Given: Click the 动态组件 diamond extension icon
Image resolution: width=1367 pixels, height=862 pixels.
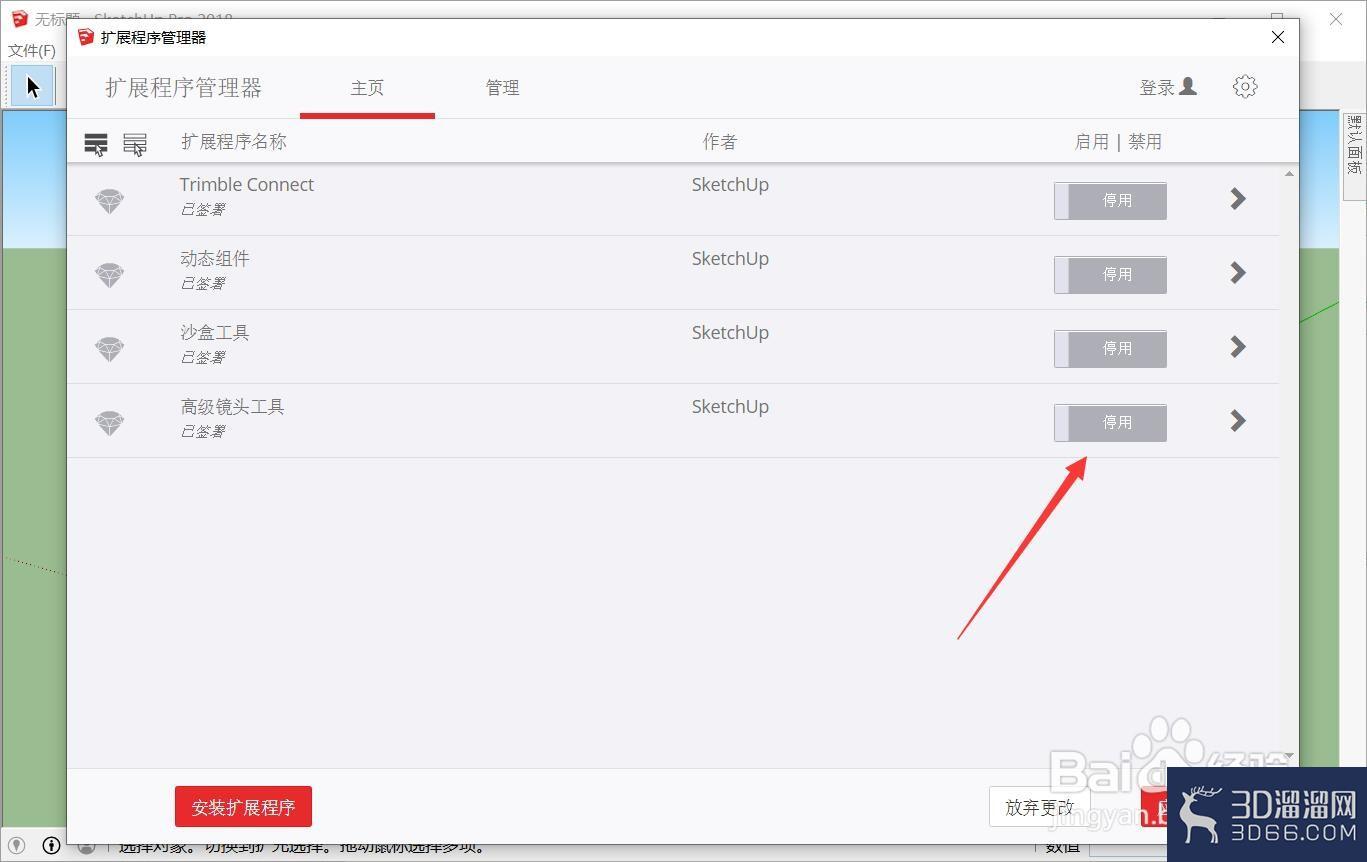Looking at the screenshot, I should 109,275.
